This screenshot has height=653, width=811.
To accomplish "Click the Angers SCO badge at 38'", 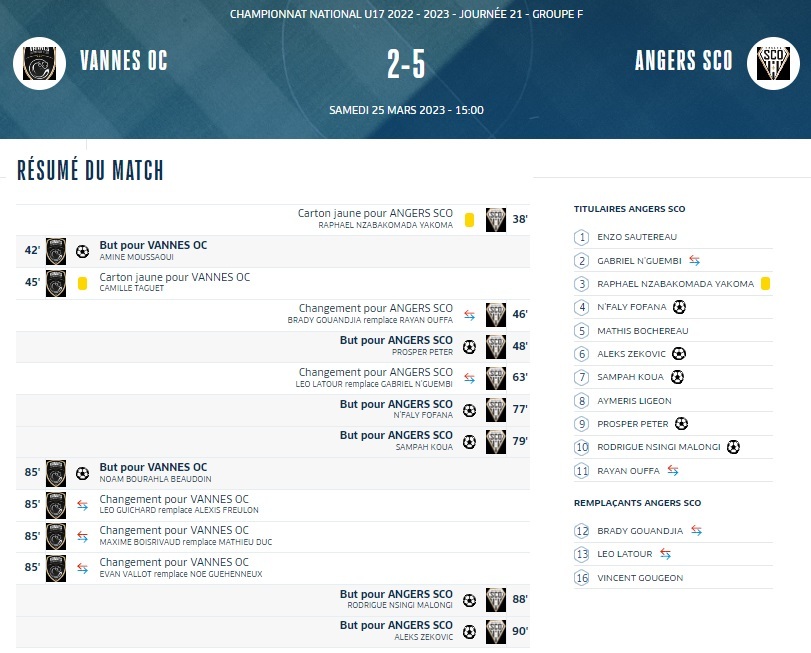I will (x=495, y=220).
